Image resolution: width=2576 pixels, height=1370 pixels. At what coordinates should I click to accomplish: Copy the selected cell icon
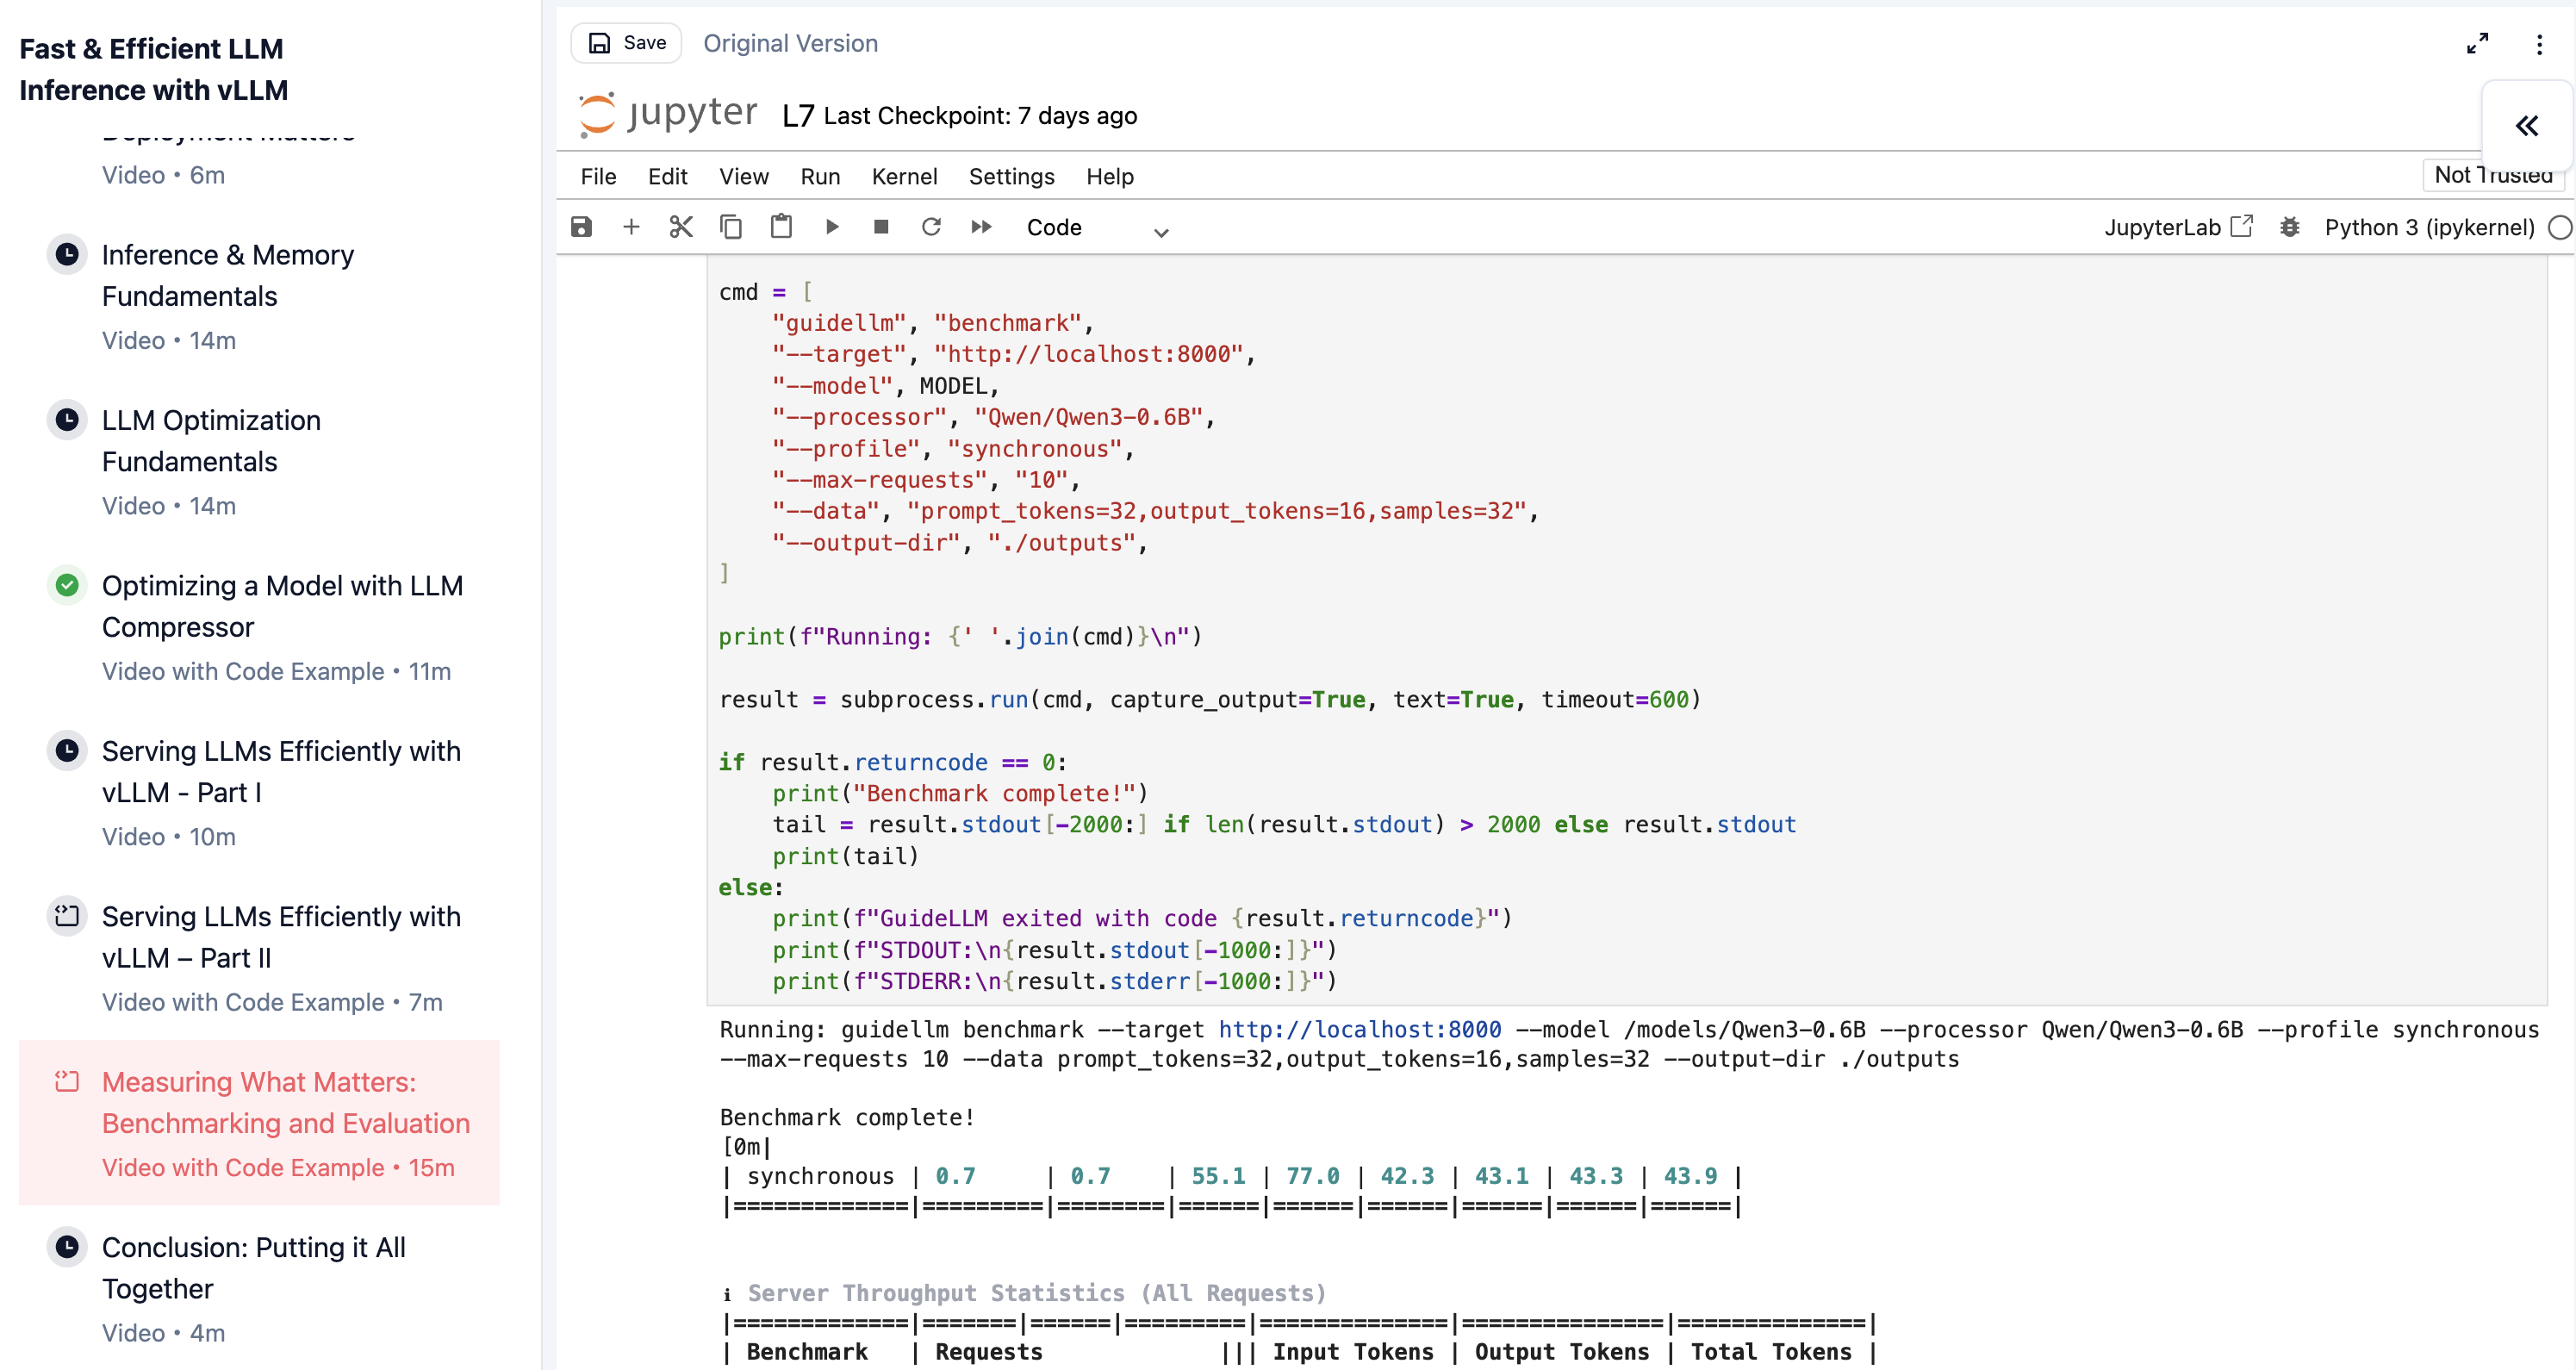coord(731,227)
